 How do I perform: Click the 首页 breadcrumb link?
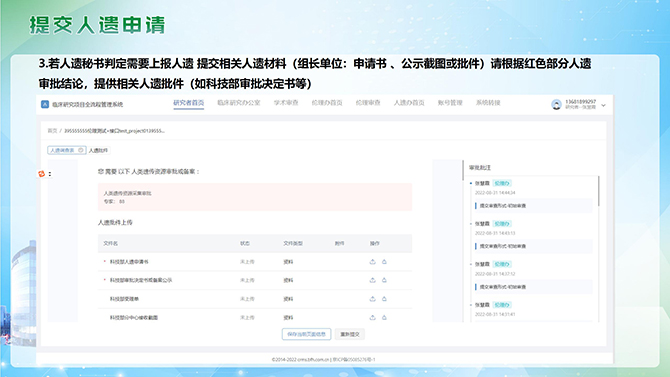pyautogui.click(x=52, y=131)
